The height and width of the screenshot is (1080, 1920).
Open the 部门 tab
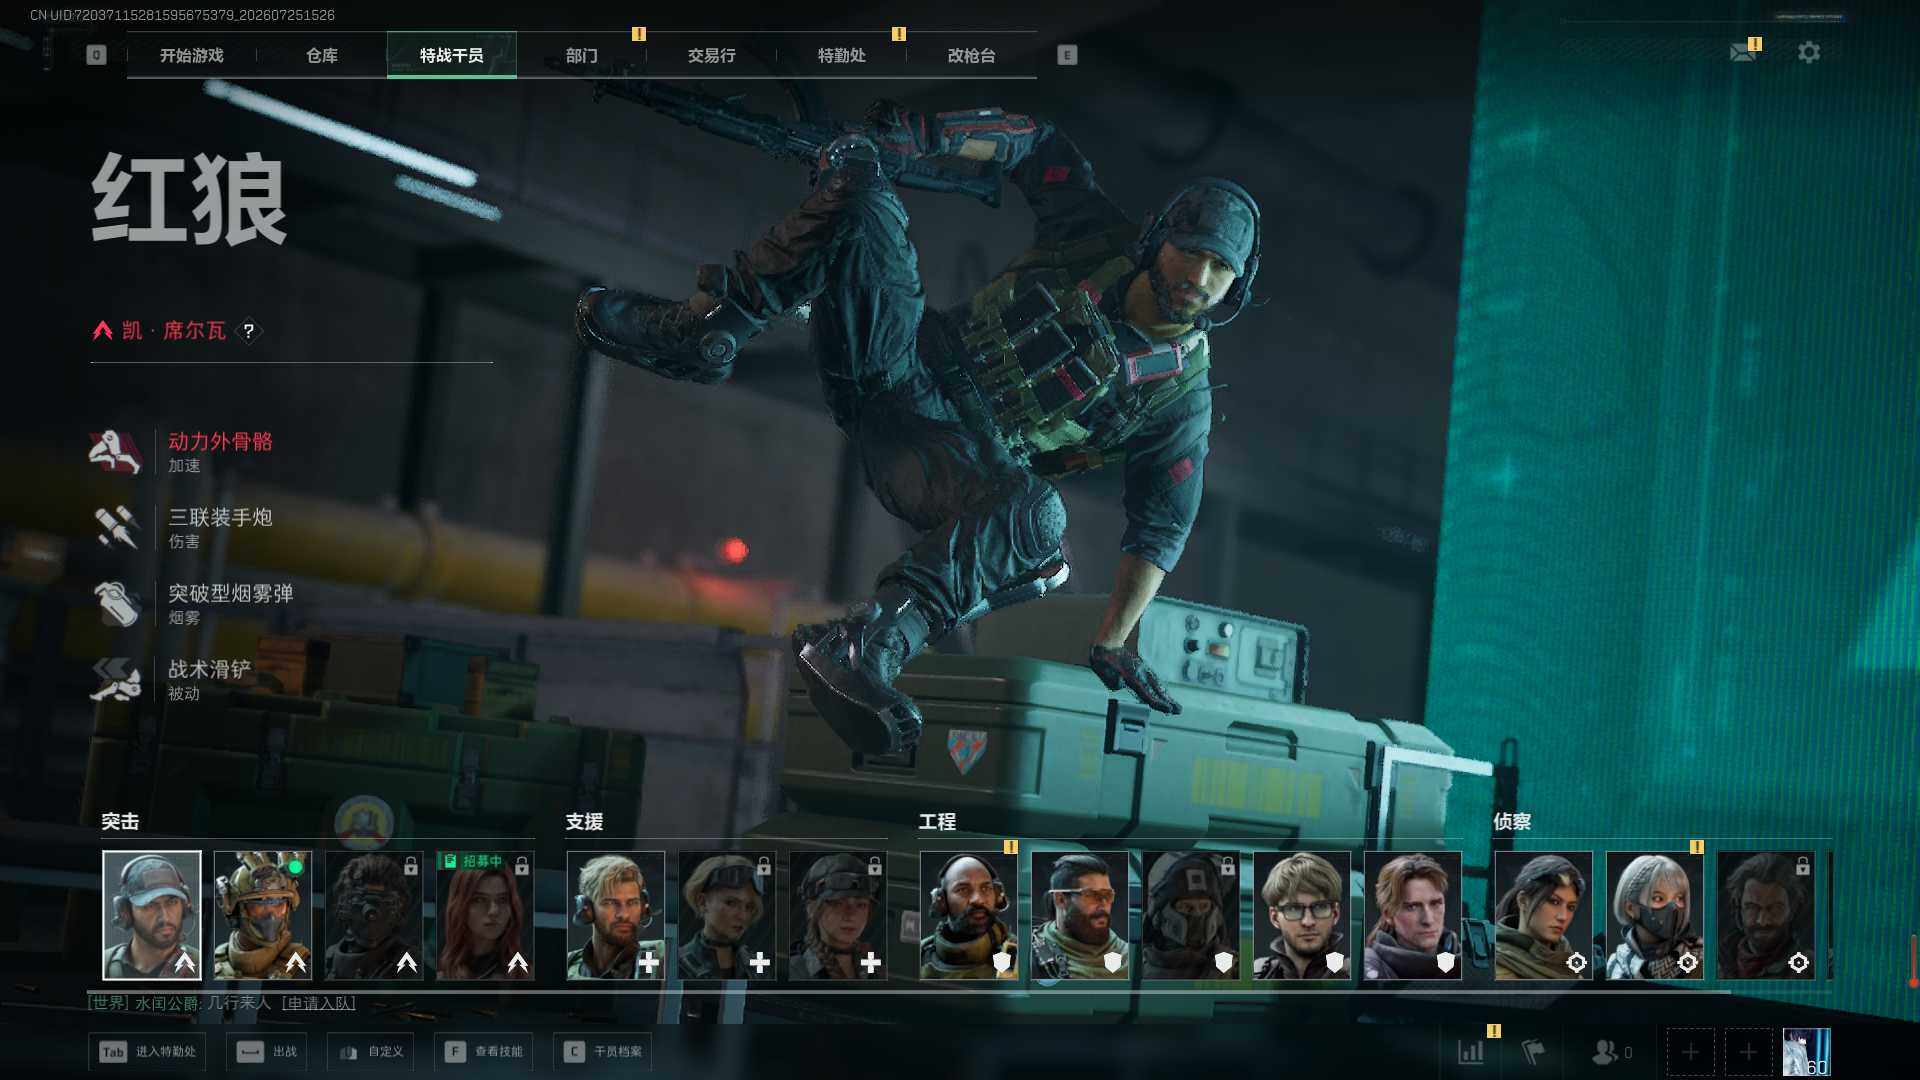(581, 55)
